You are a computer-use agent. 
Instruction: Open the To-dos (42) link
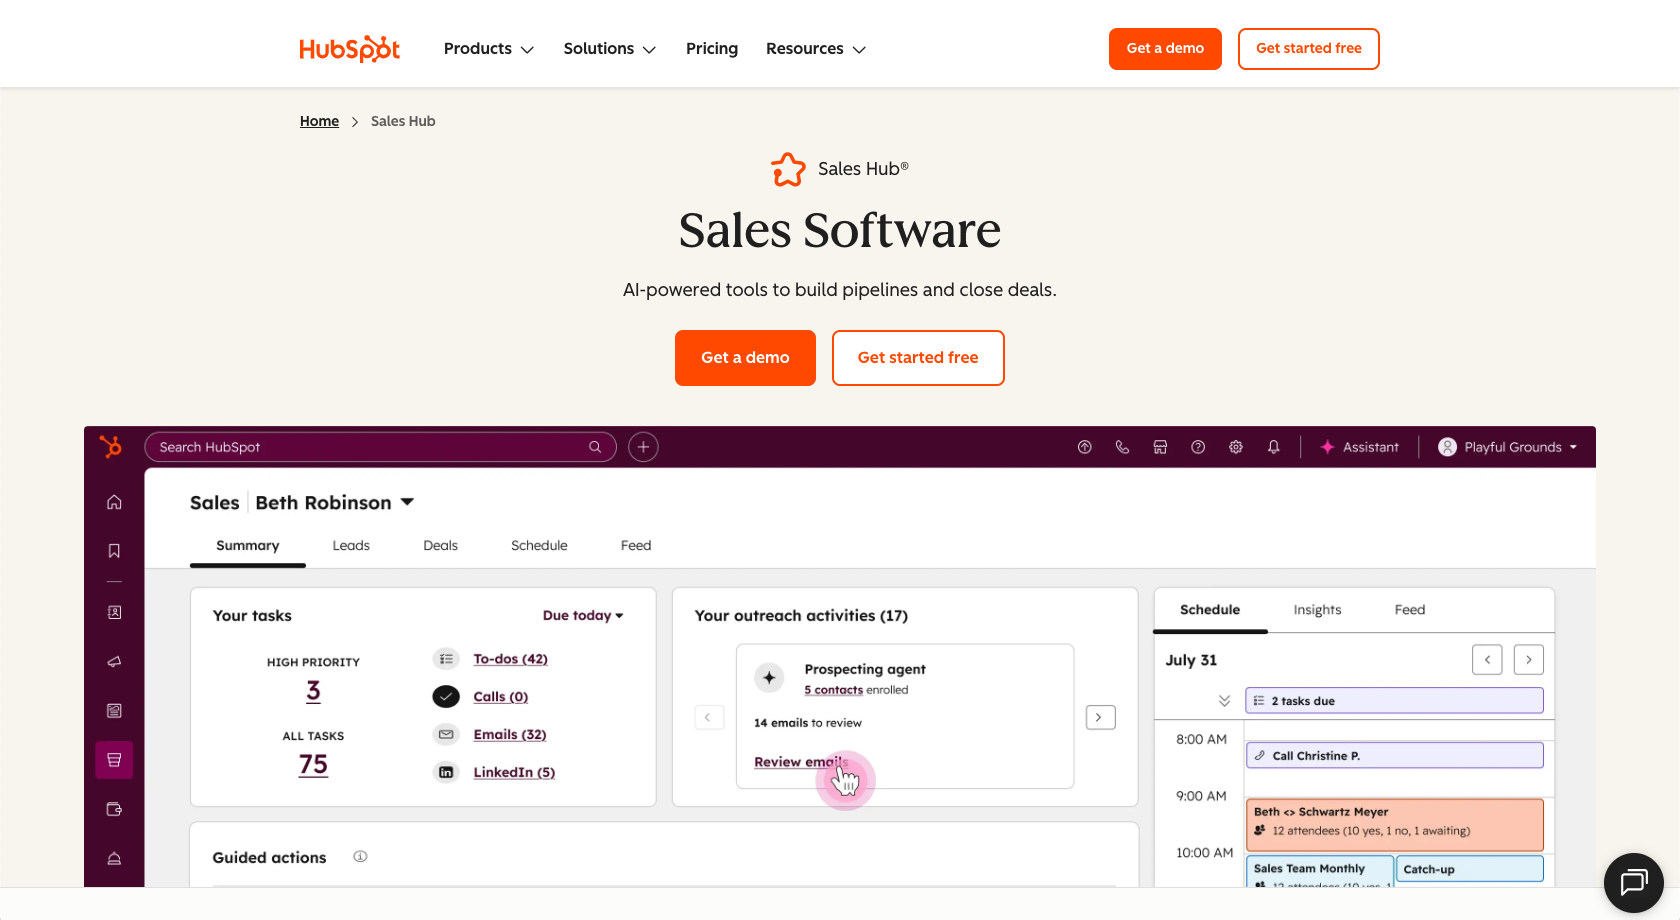coord(510,659)
